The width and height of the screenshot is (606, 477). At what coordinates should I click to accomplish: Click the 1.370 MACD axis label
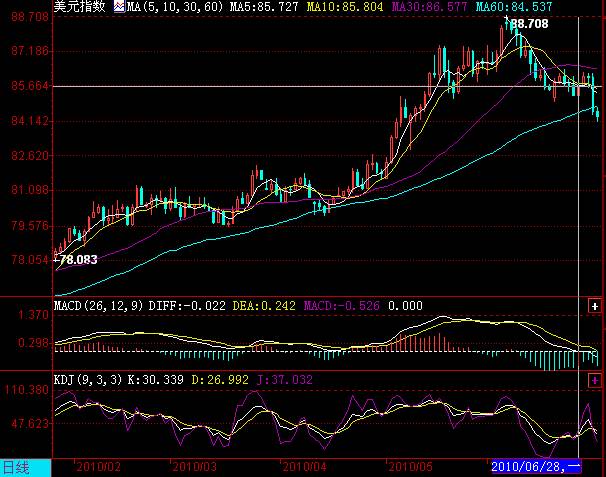[x=34, y=315]
